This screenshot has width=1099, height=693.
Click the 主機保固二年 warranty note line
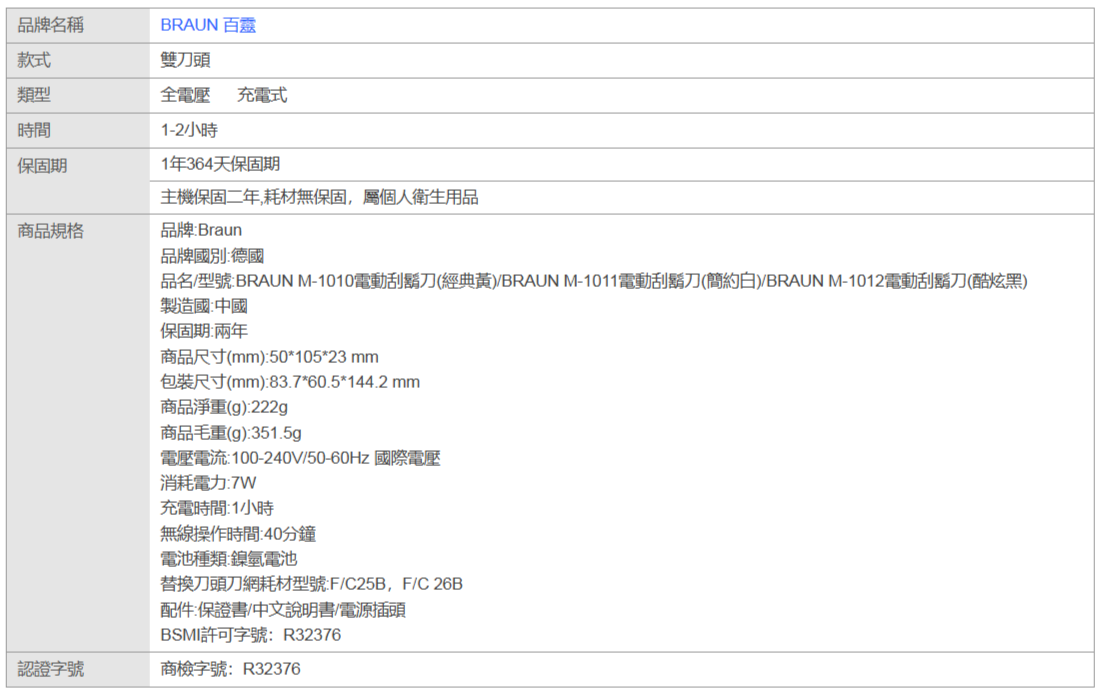pyautogui.click(x=319, y=198)
